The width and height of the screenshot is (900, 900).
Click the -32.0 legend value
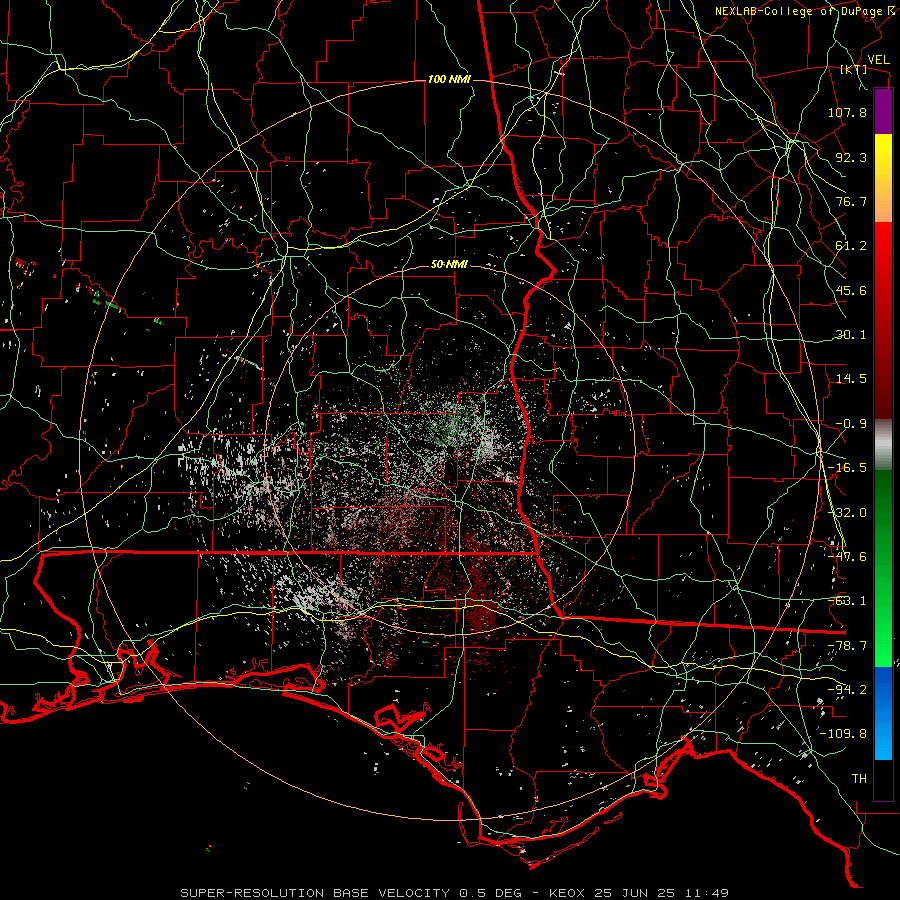[847, 513]
